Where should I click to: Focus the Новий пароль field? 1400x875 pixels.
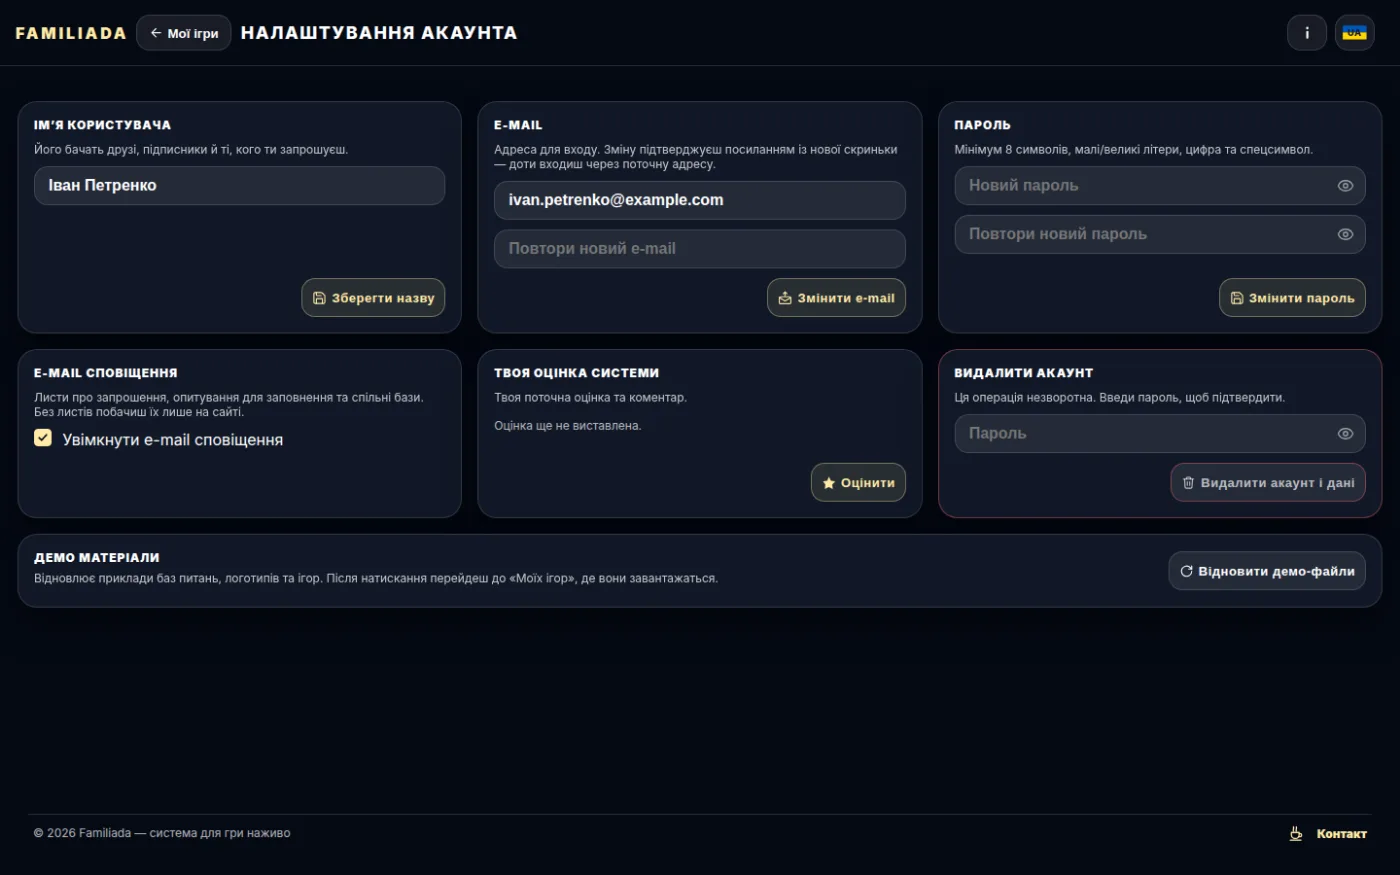1160,186
